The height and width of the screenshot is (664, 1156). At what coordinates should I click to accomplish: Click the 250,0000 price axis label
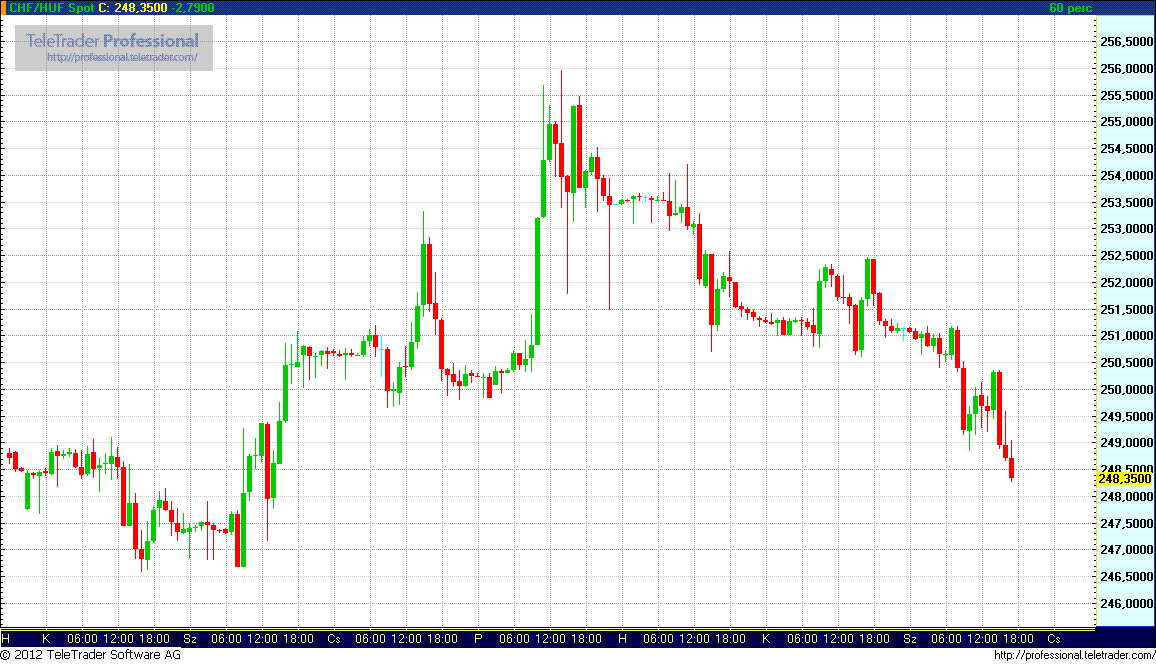pos(1125,390)
